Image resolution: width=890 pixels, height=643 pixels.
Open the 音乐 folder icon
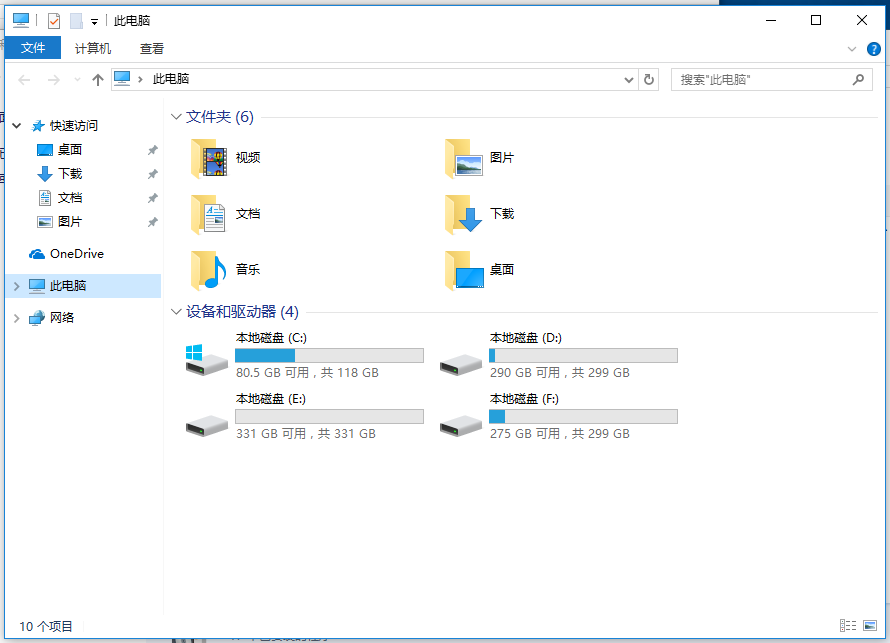(209, 270)
